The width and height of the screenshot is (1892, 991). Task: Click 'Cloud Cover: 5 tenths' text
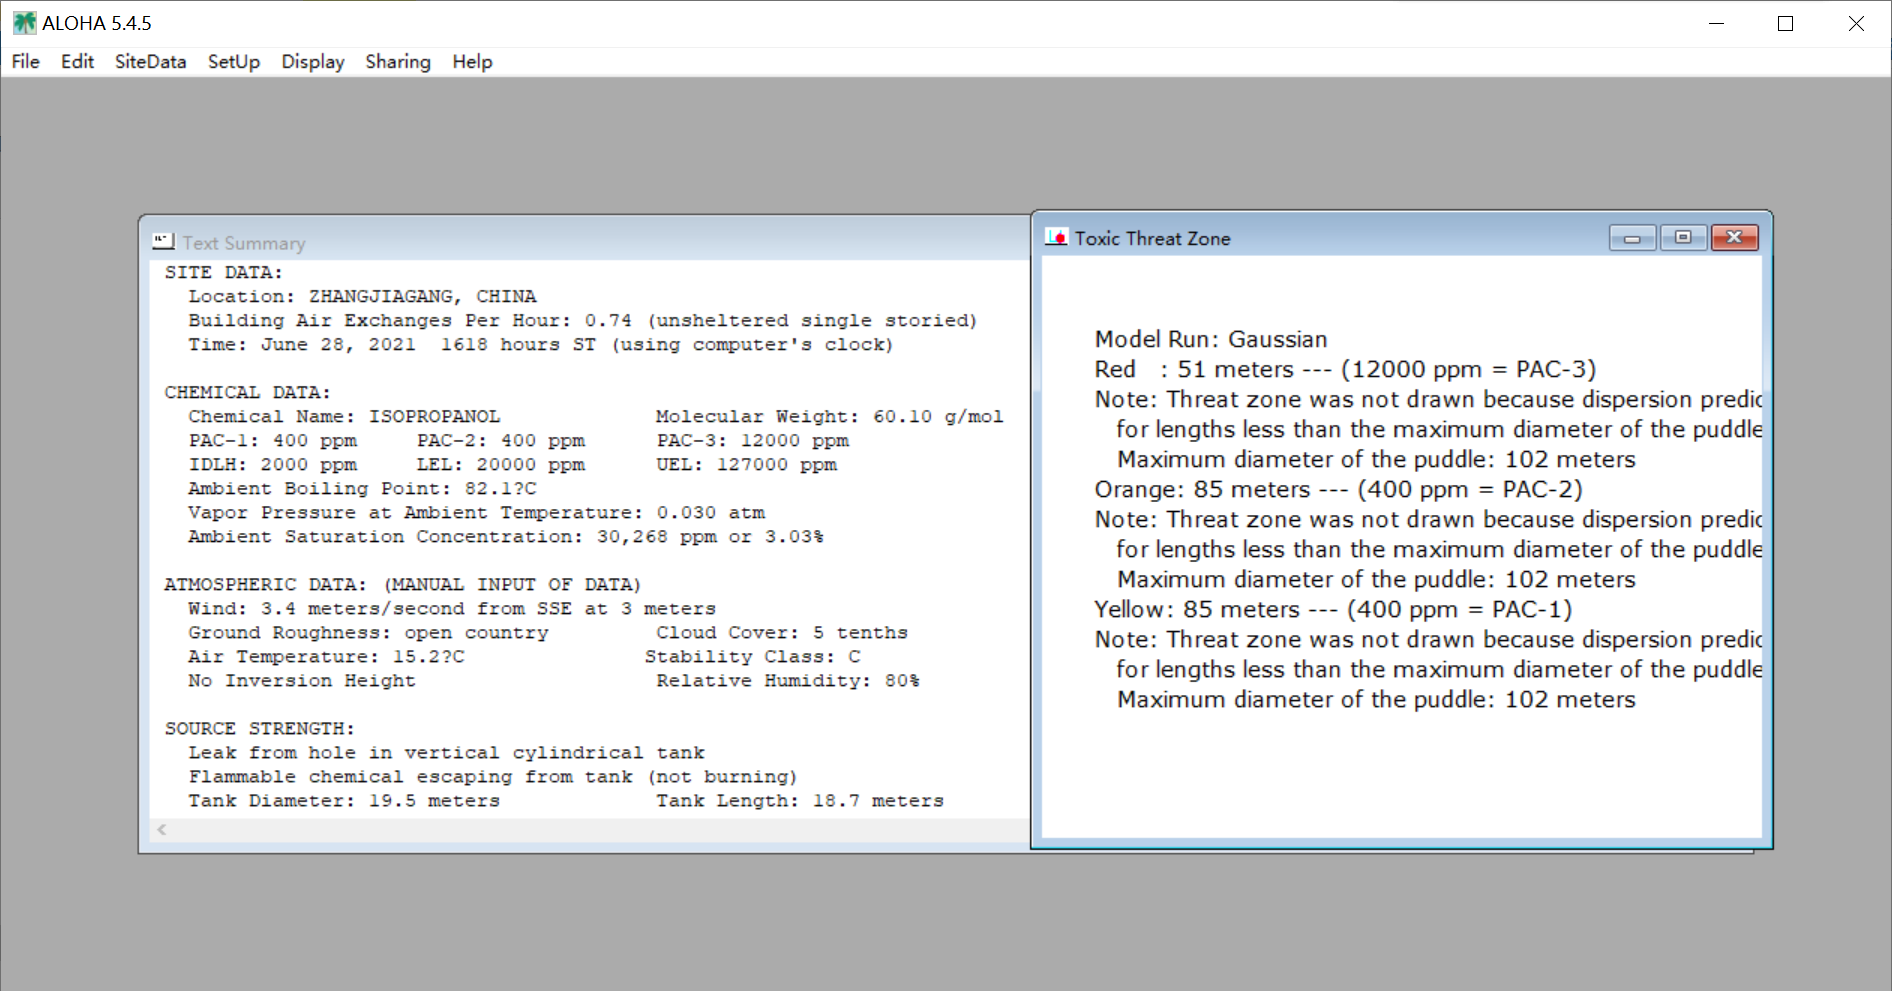pyautogui.click(x=782, y=632)
